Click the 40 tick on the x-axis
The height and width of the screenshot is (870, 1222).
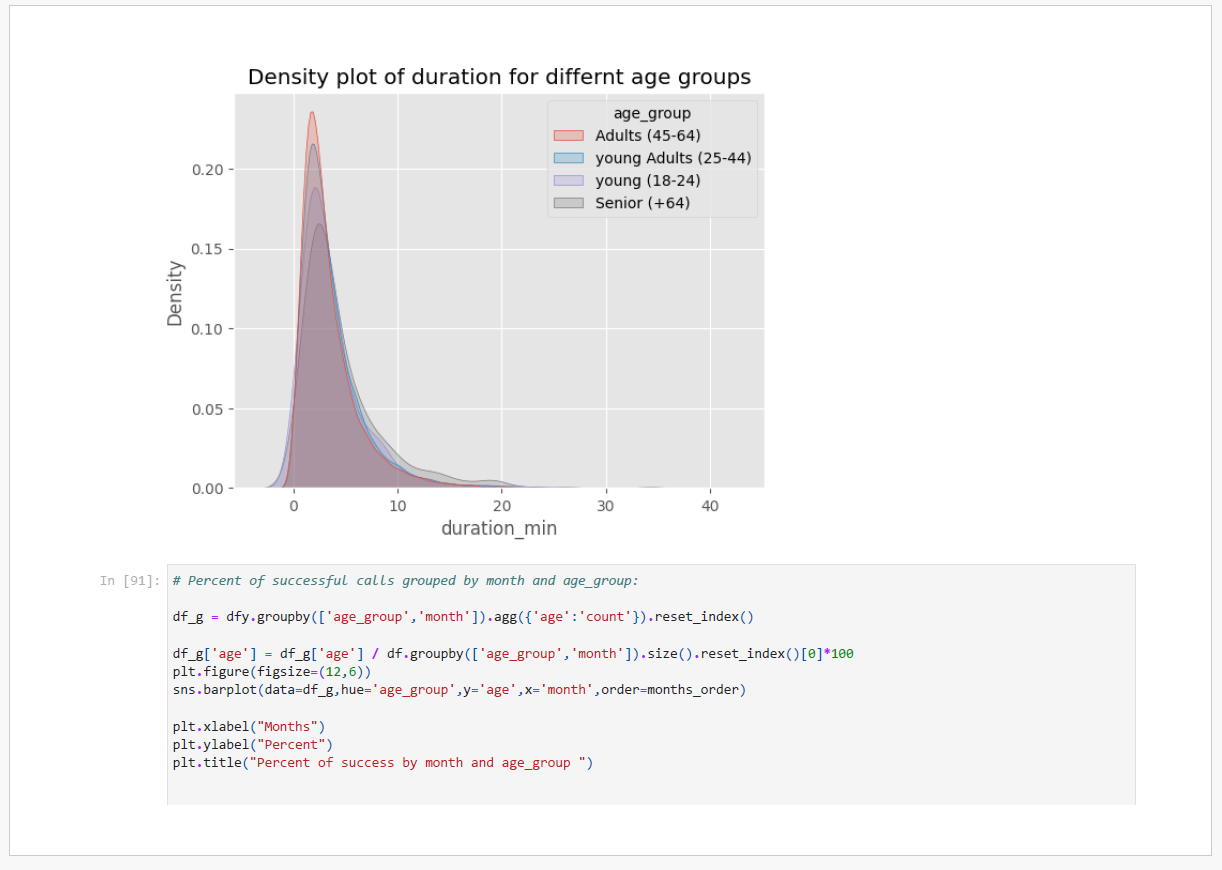coord(710,506)
